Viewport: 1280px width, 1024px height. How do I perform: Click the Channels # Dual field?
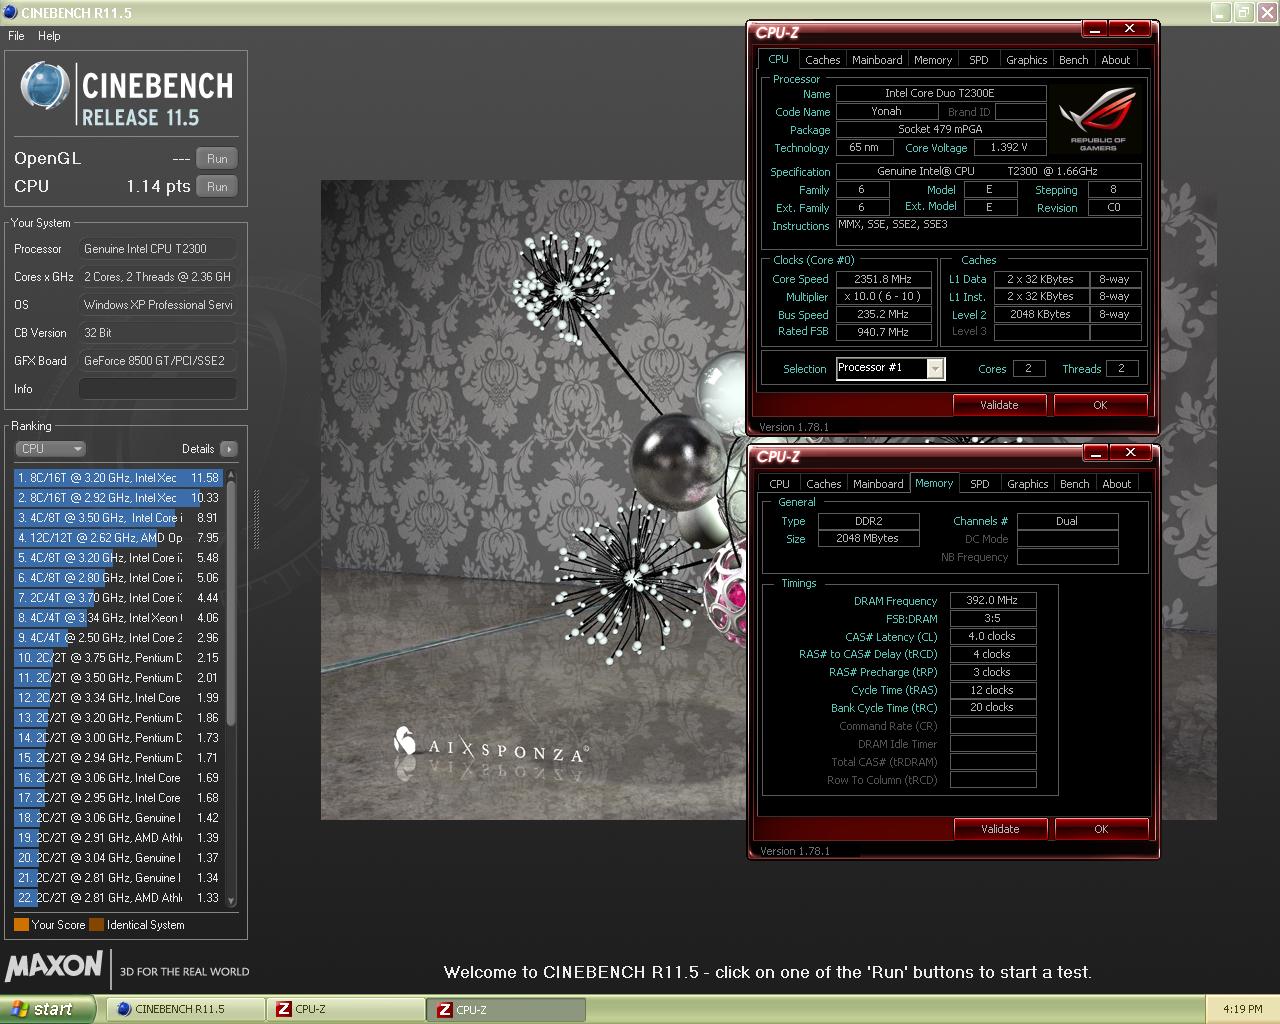click(x=1067, y=521)
